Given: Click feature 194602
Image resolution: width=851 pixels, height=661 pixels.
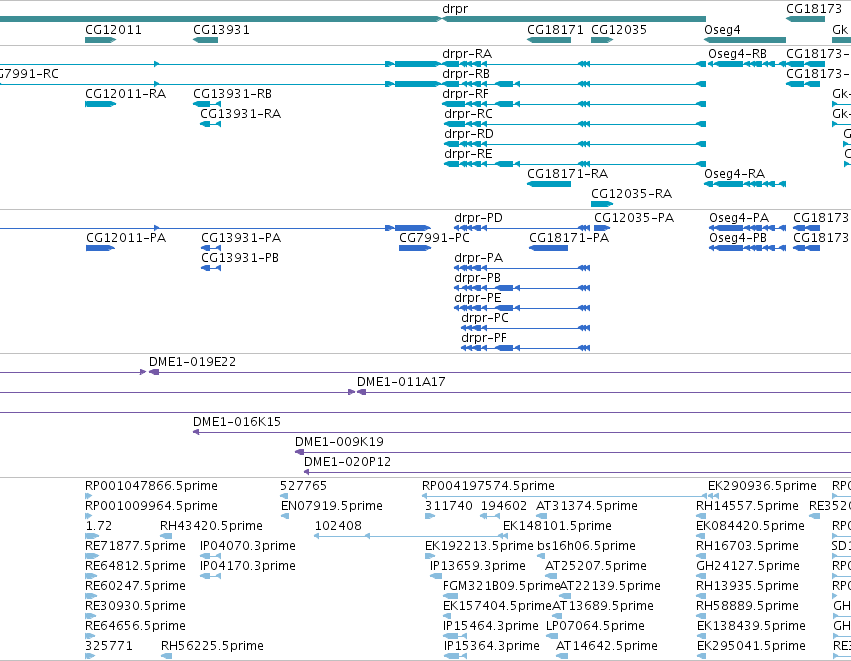Looking at the screenshot, I should [x=504, y=506].
